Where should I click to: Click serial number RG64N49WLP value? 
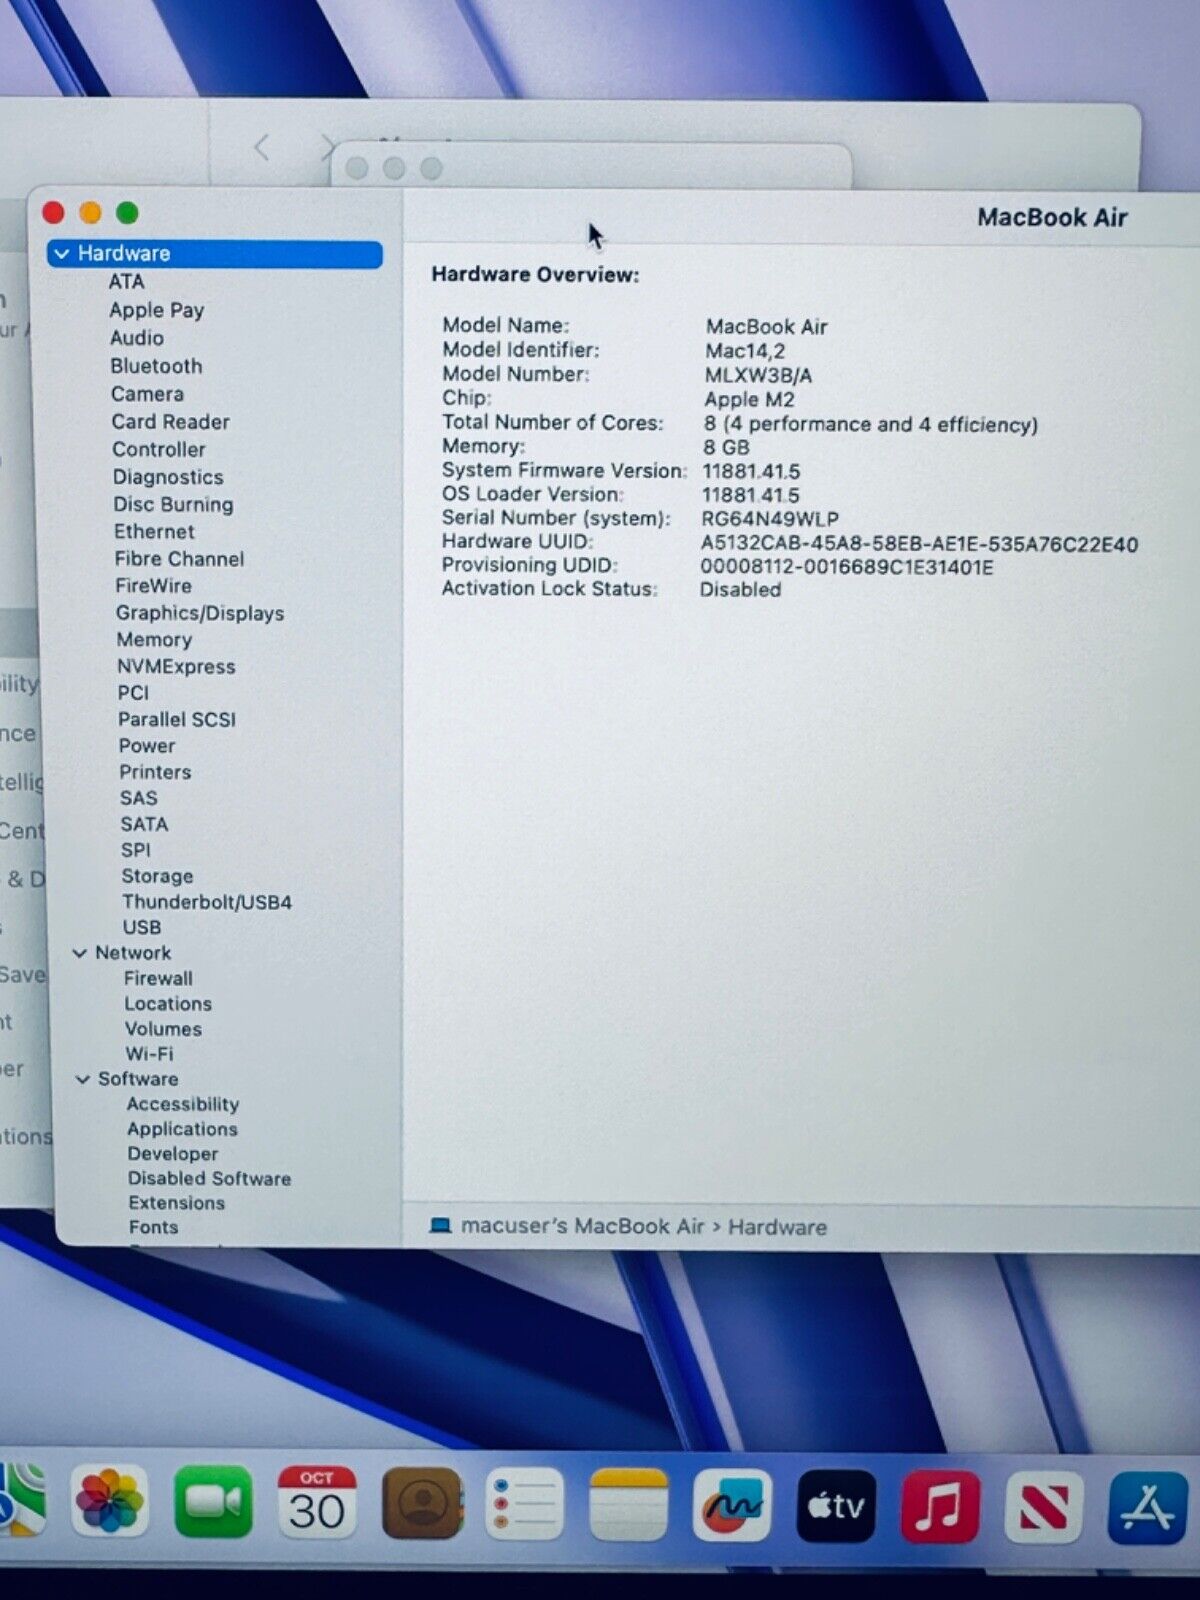point(770,519)
